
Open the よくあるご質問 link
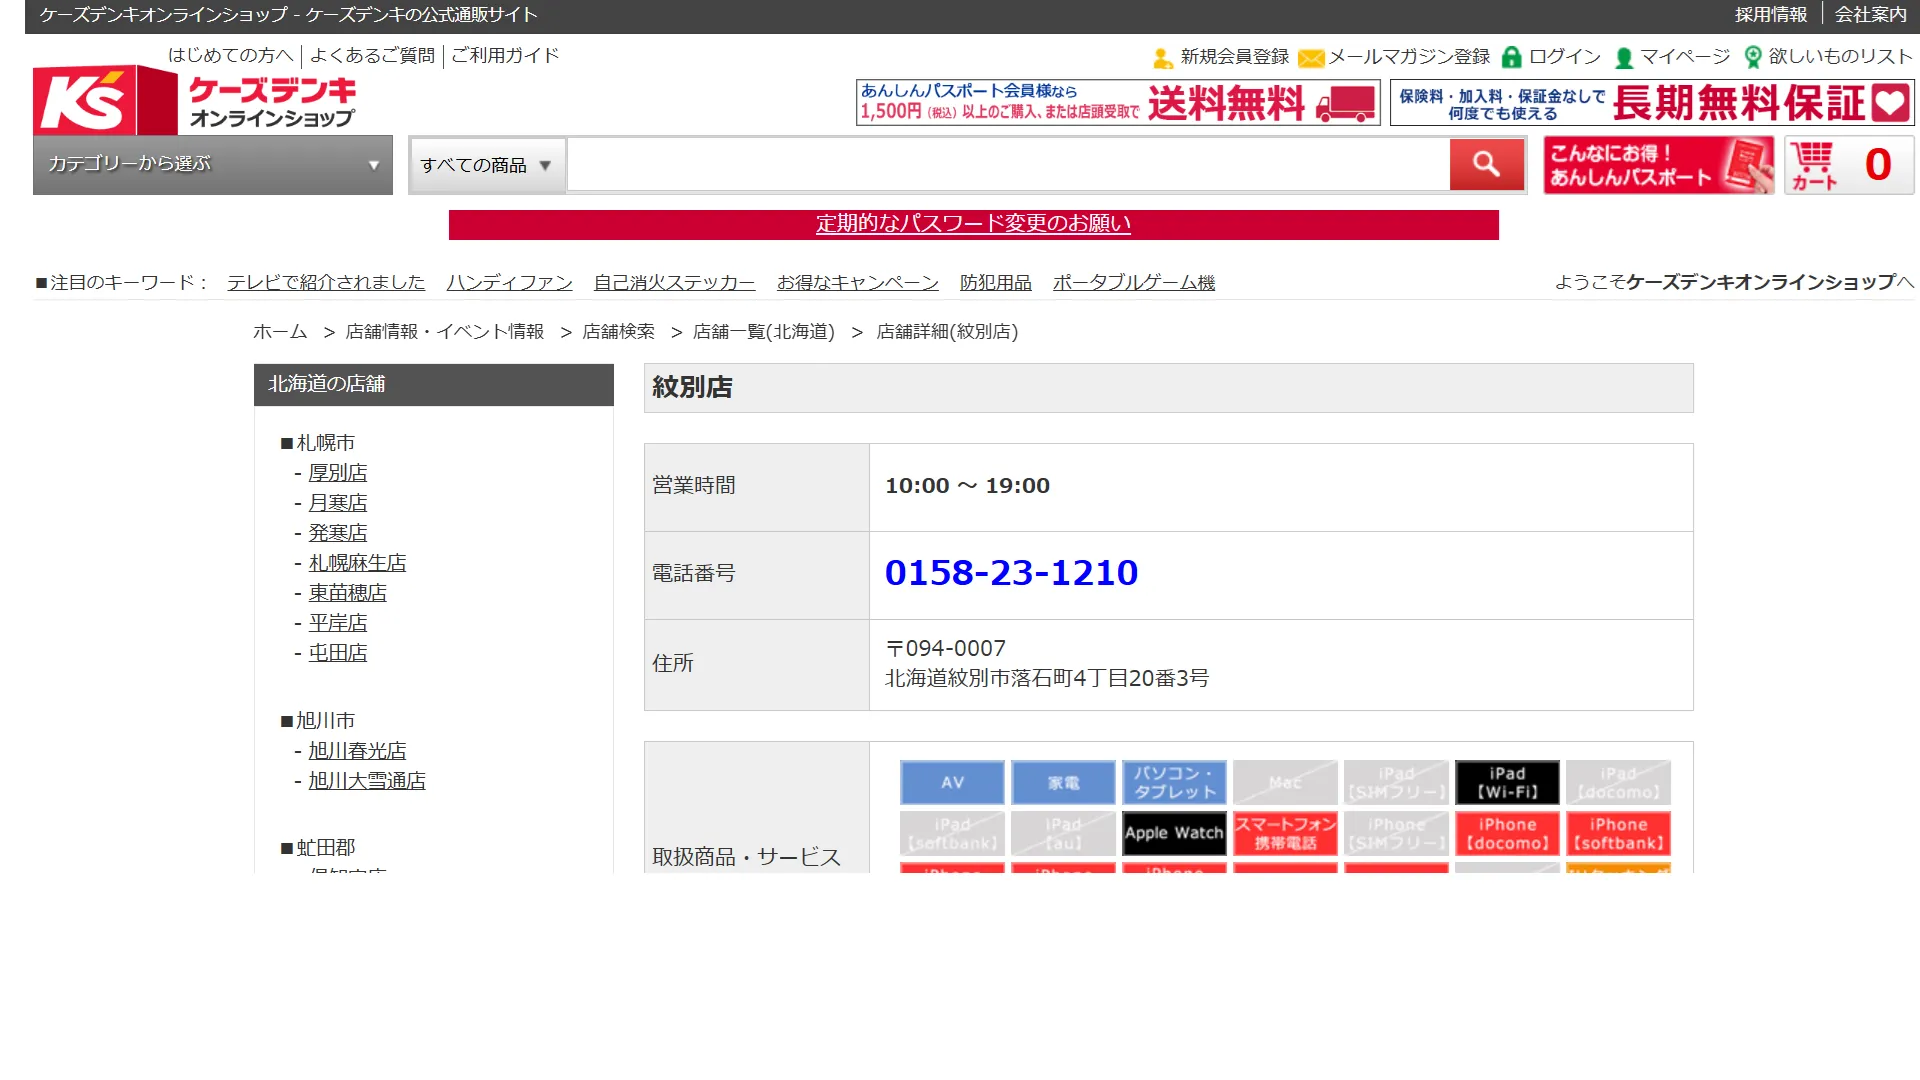[x=372, y=56]
